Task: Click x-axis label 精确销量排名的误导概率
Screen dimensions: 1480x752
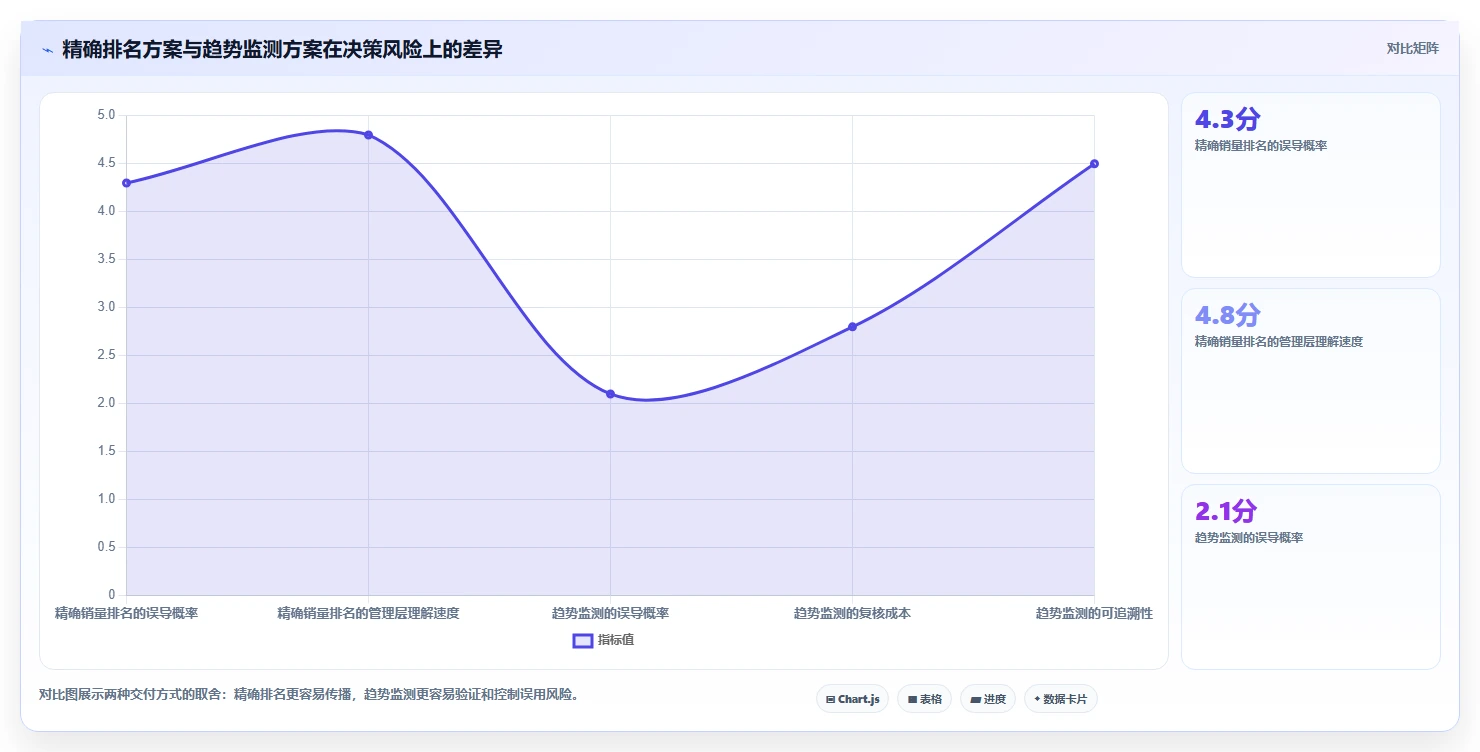Action: pyautogui.click(x=126, y=613)
